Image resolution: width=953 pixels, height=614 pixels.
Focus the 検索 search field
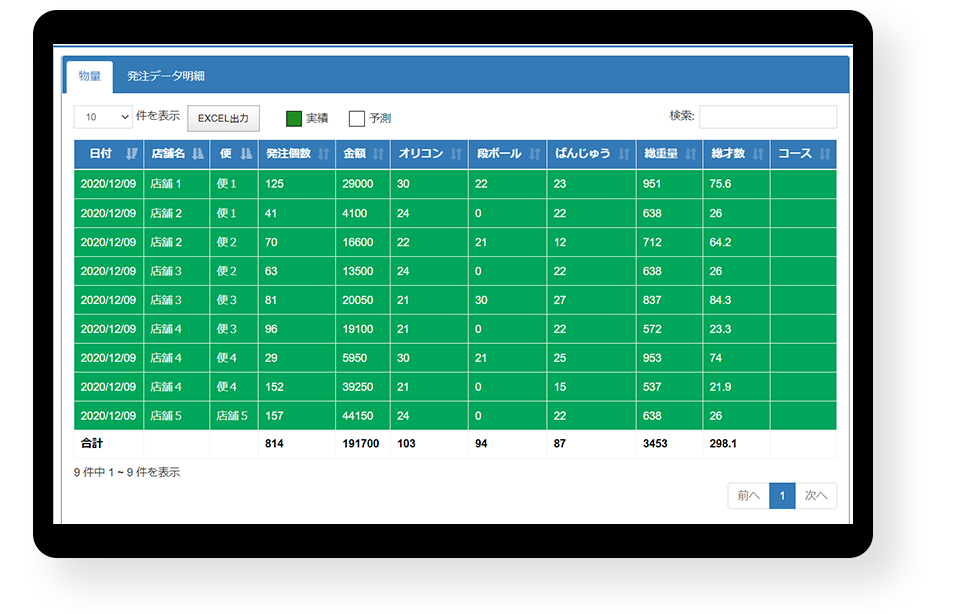click(x=768, y=117)
